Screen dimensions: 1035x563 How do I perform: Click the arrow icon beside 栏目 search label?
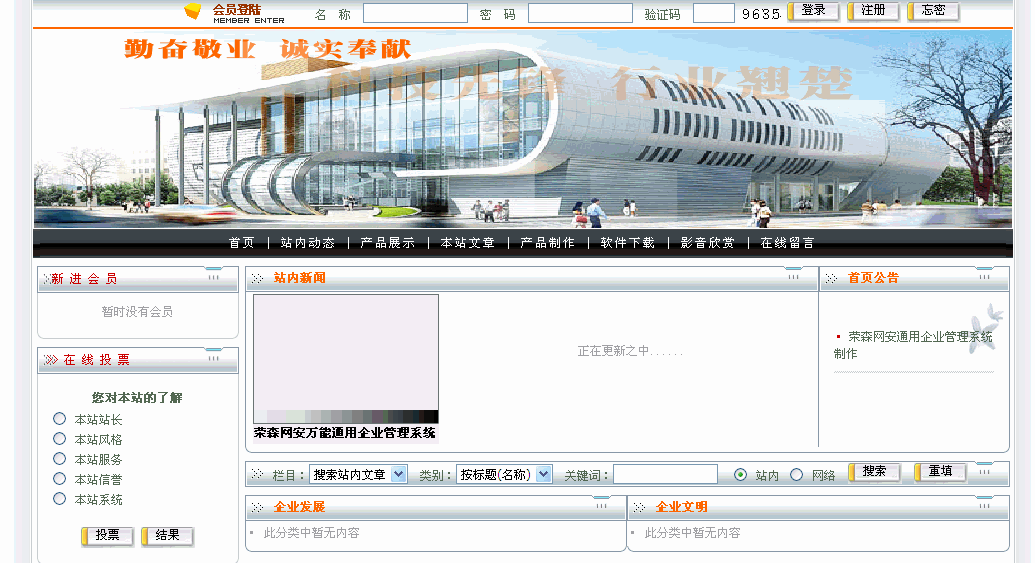257,474
